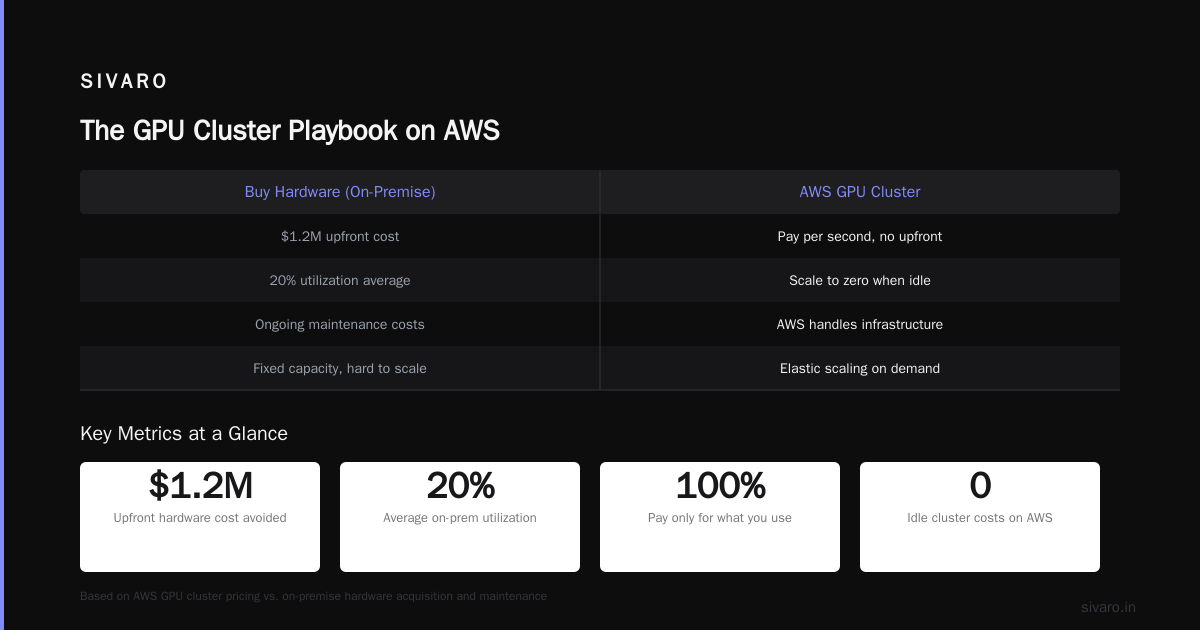Click the Upfront hardware cost avoided label
The image size is (1200, 630).
[x=200, y=518]
